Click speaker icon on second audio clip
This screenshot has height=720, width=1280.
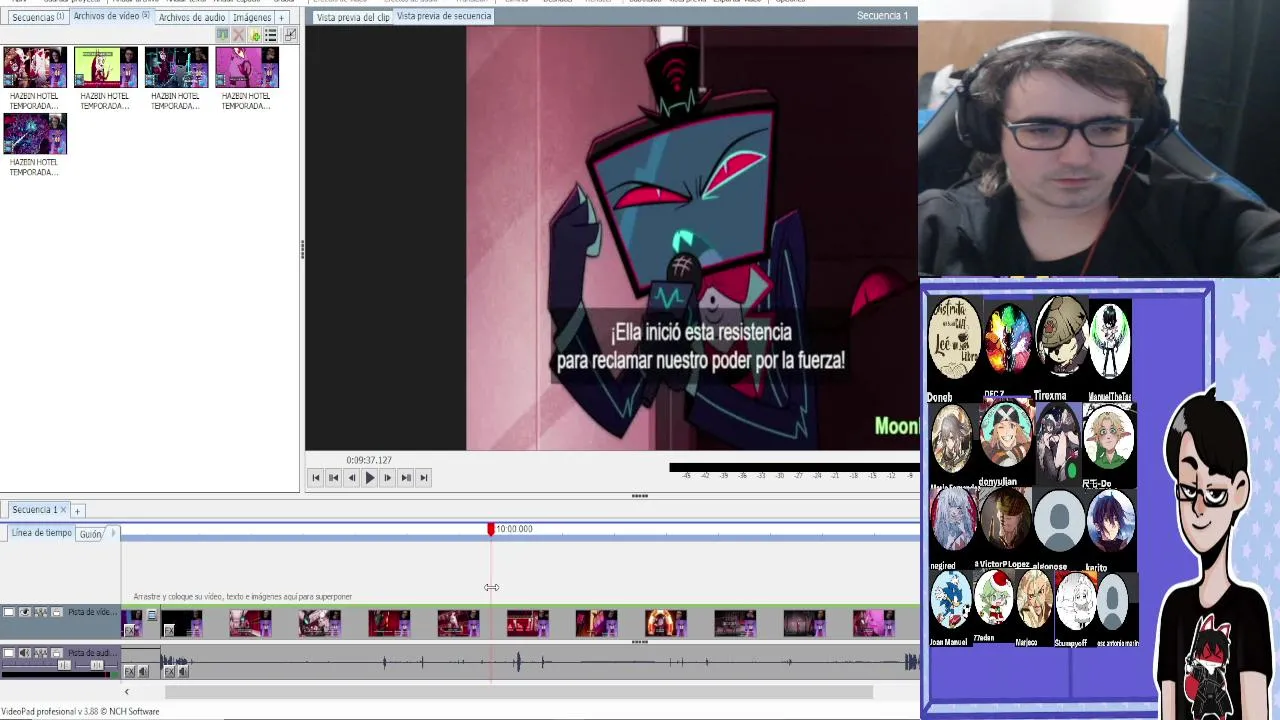click(x=183, y=671)
